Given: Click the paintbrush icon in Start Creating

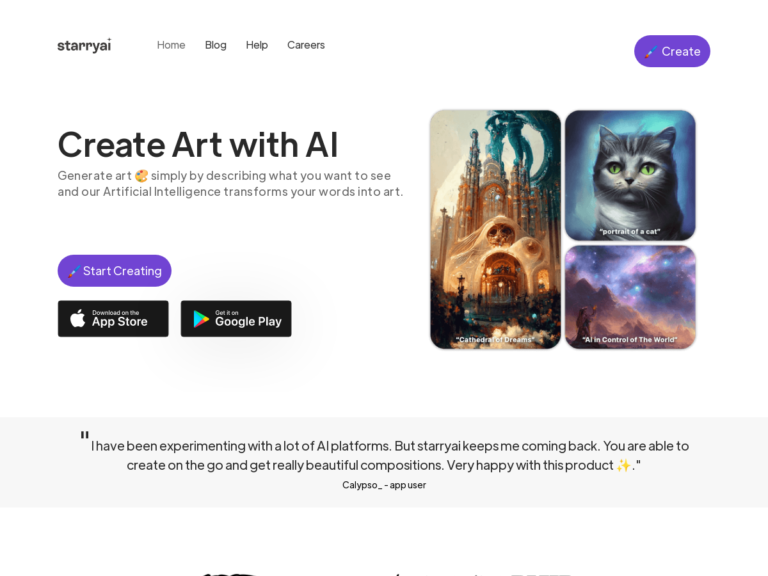Looking at the screenshot, I should pos(74,271).
